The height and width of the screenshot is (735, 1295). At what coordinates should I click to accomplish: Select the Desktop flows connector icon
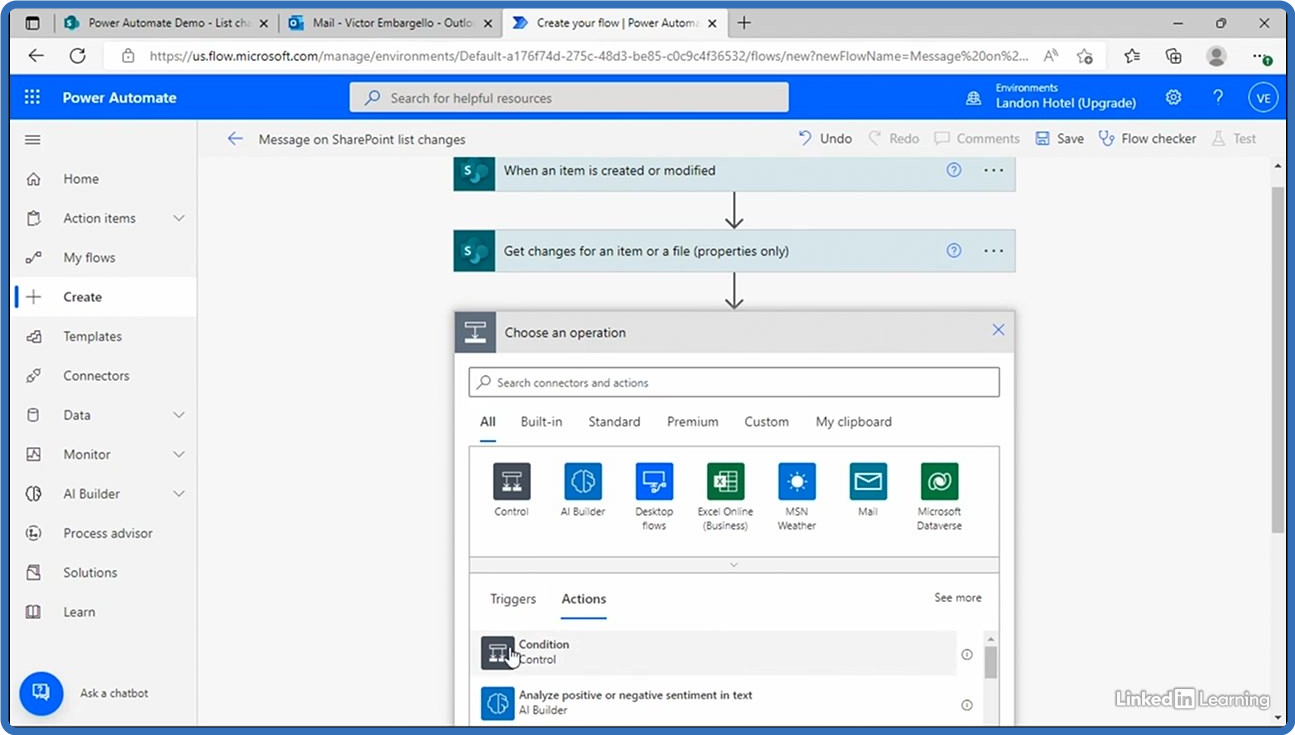654,481
